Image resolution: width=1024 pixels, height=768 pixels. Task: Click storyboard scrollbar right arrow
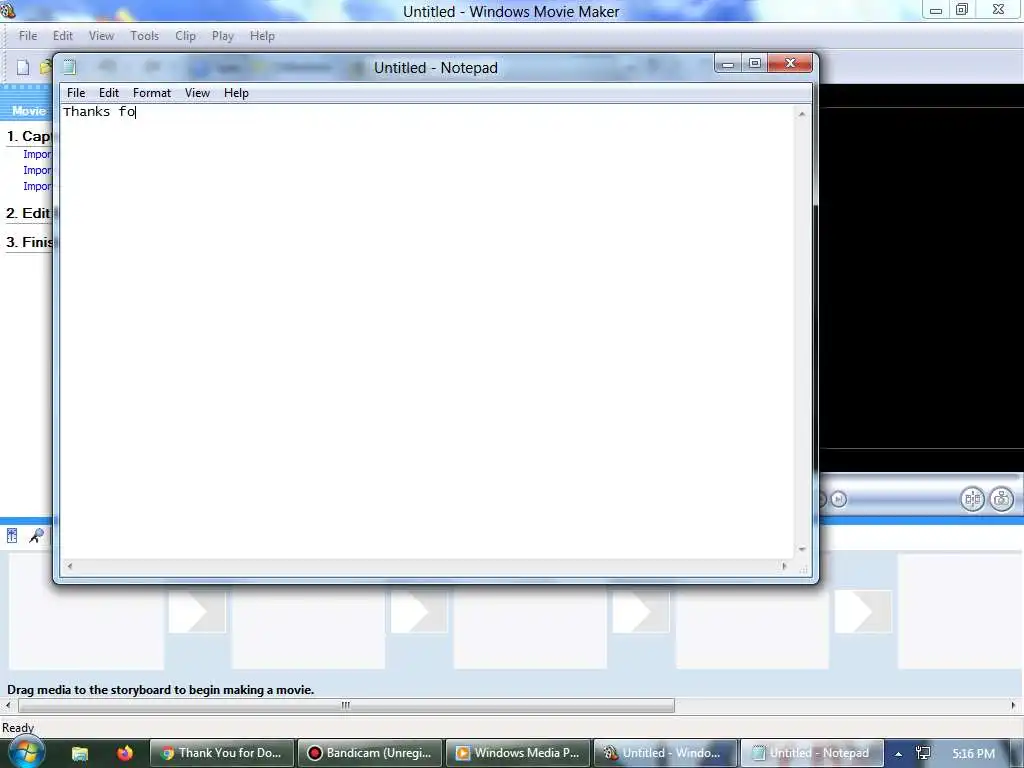coord(1013,705)
